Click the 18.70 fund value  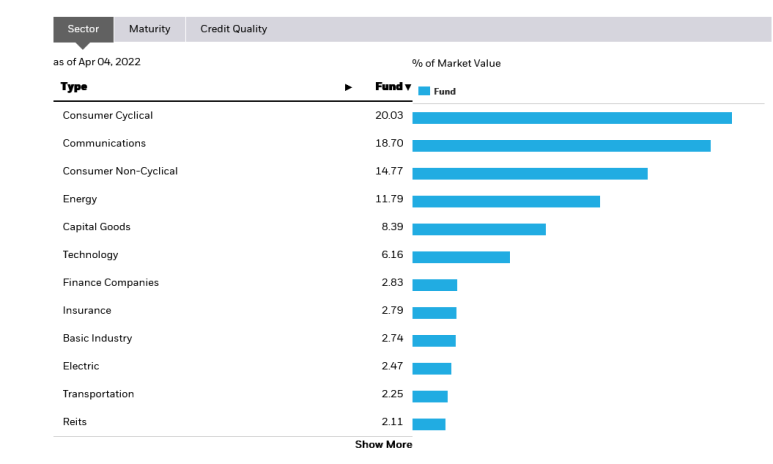click(389, 143)
